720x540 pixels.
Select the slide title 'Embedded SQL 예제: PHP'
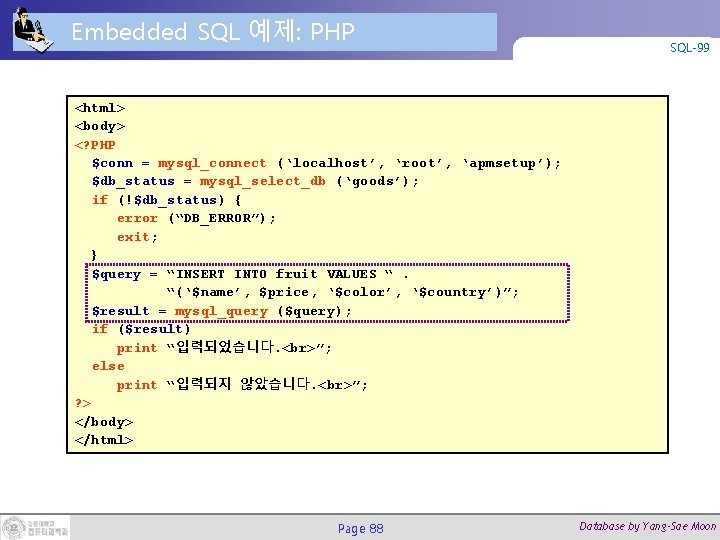pos(213,32)
